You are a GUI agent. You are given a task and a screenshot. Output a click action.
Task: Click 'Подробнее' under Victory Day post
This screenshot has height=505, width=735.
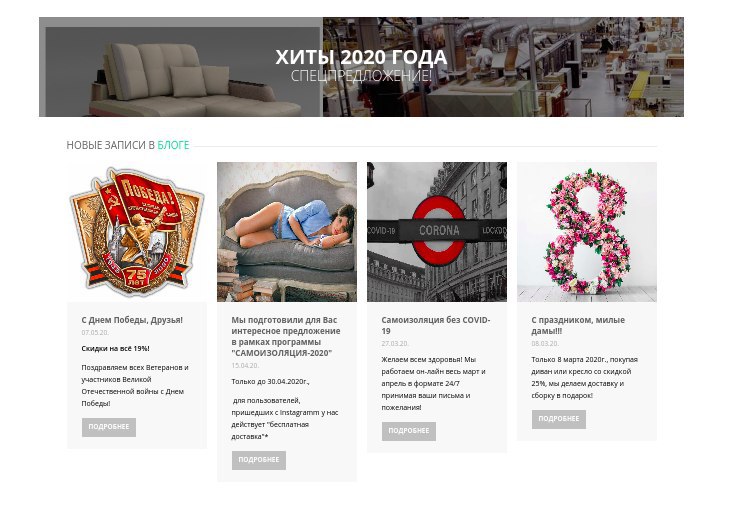109,427
